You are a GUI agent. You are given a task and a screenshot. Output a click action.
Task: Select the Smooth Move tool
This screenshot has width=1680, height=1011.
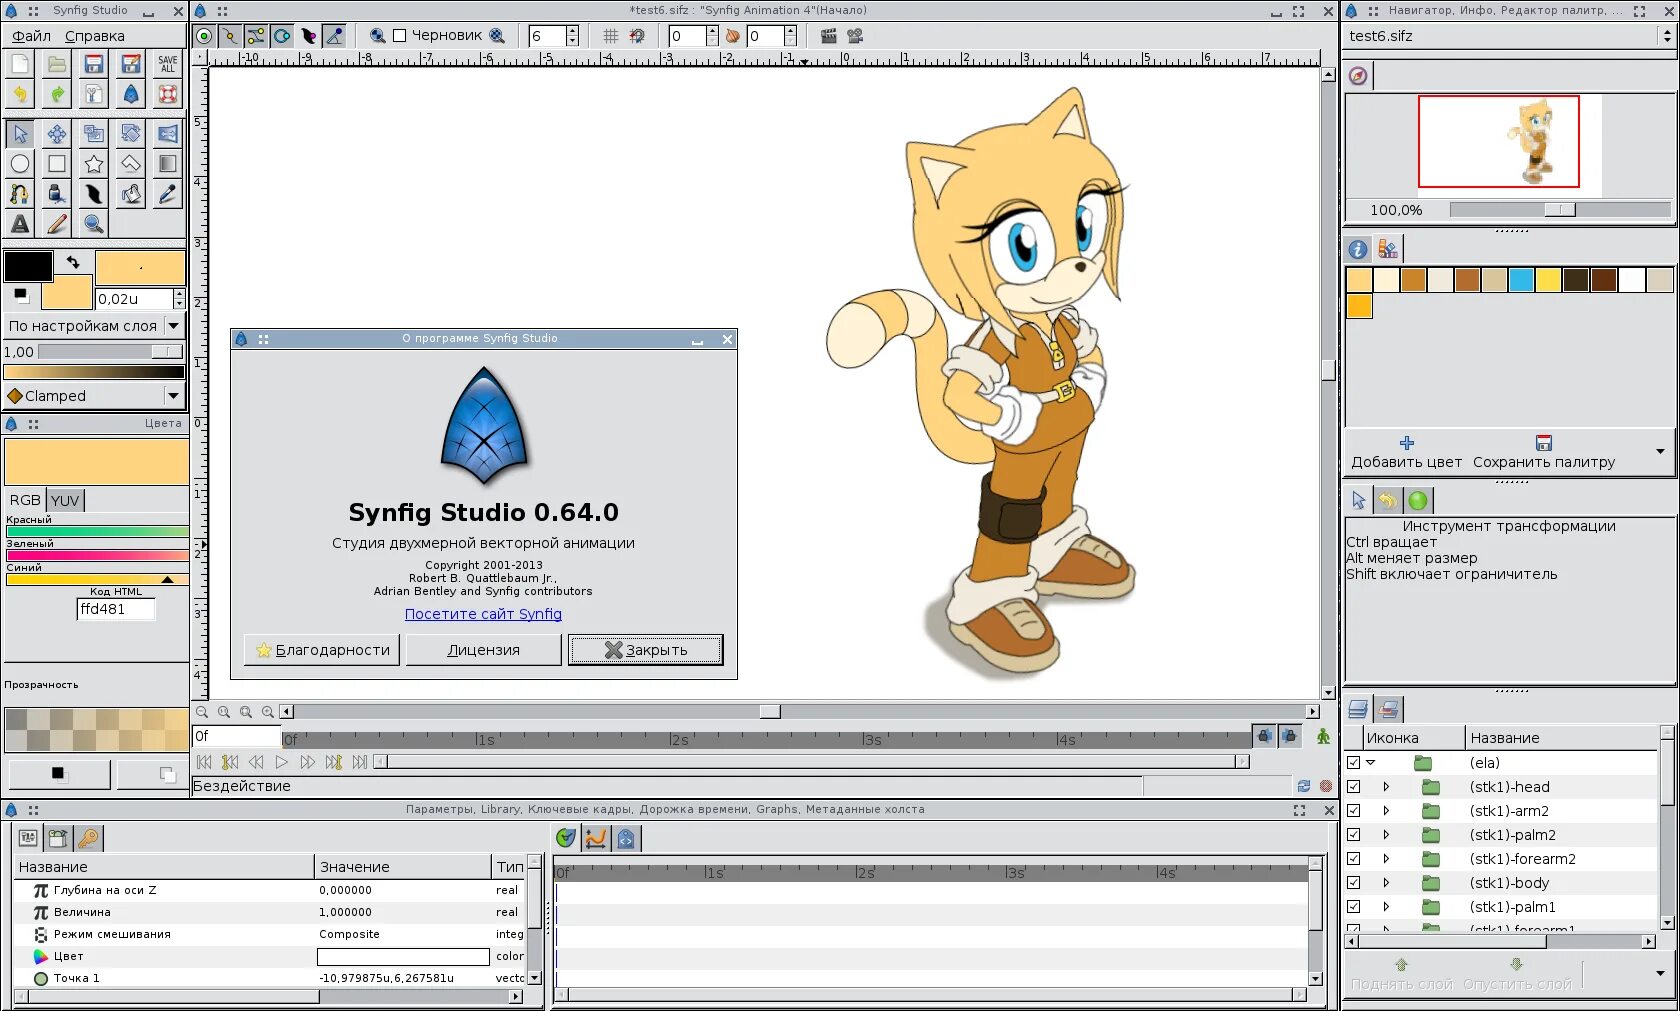pos(57,133)
